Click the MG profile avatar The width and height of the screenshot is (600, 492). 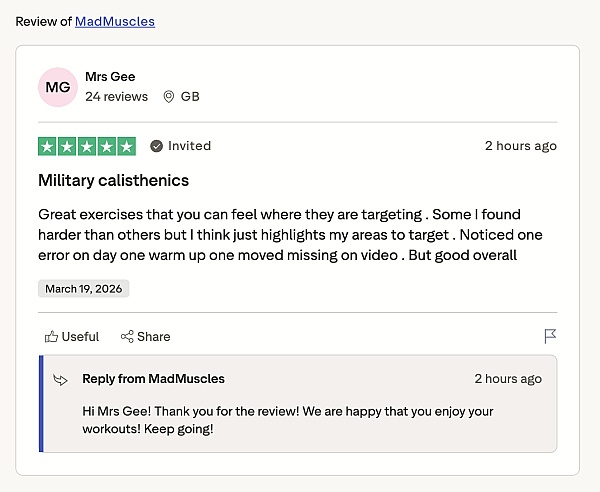(x=58, y=87)
